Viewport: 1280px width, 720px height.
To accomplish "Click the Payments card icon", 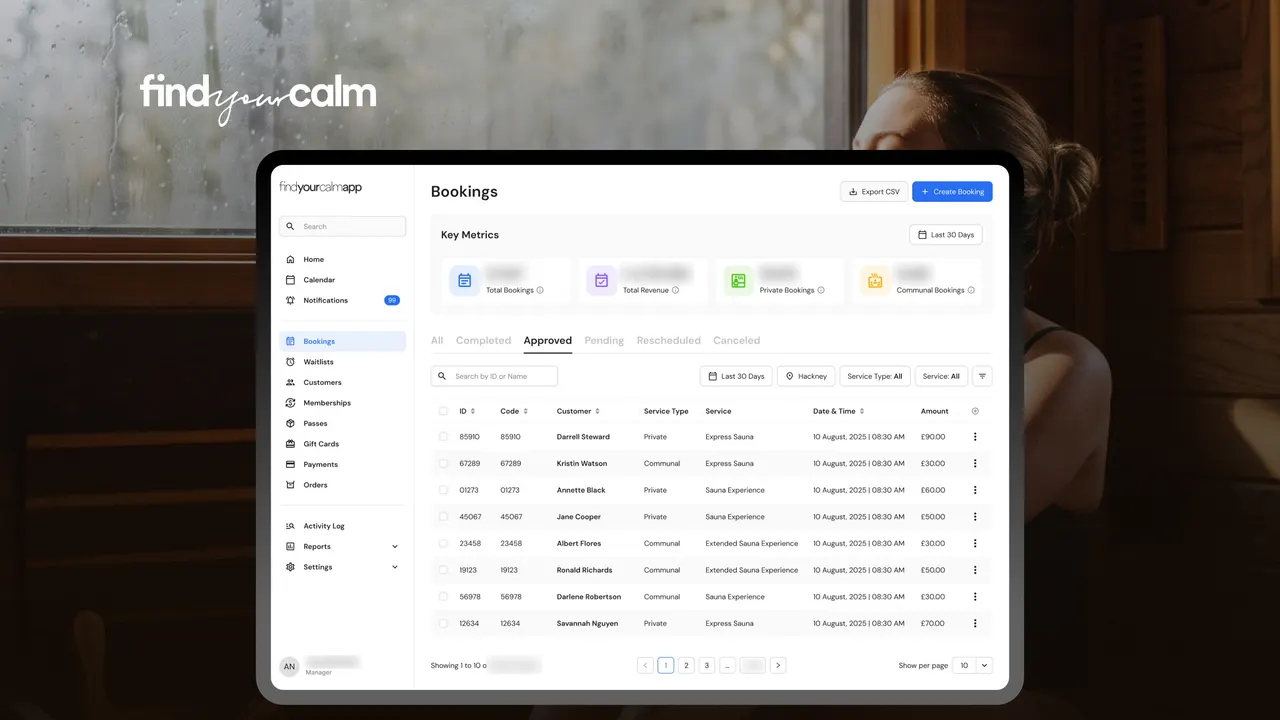I will click(290, 464).
